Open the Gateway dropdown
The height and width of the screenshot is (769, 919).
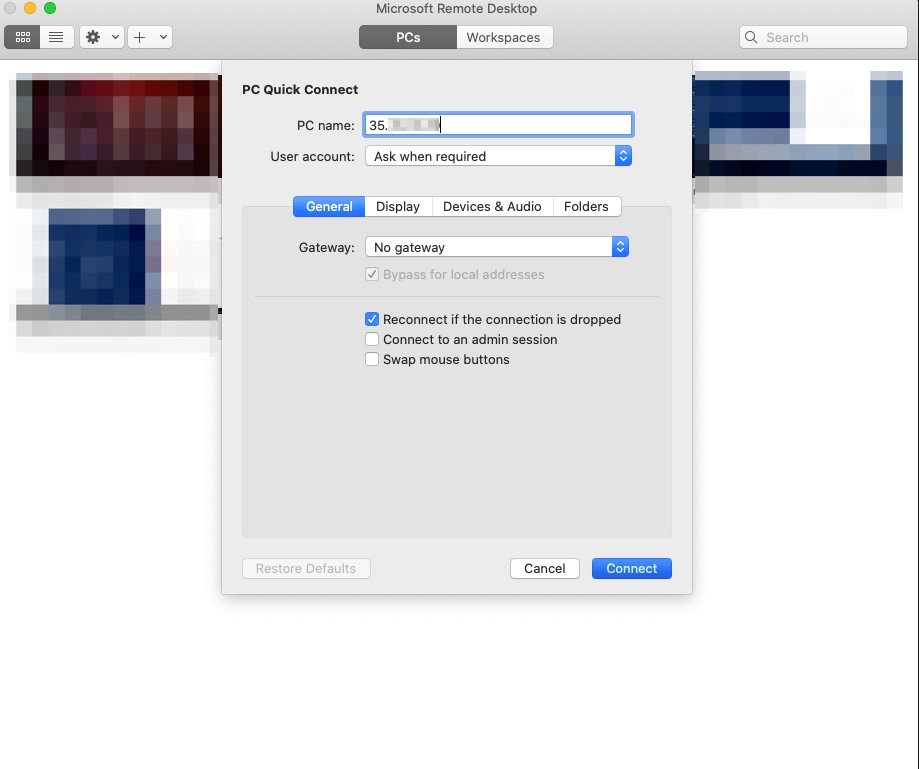tap(497, 247)
